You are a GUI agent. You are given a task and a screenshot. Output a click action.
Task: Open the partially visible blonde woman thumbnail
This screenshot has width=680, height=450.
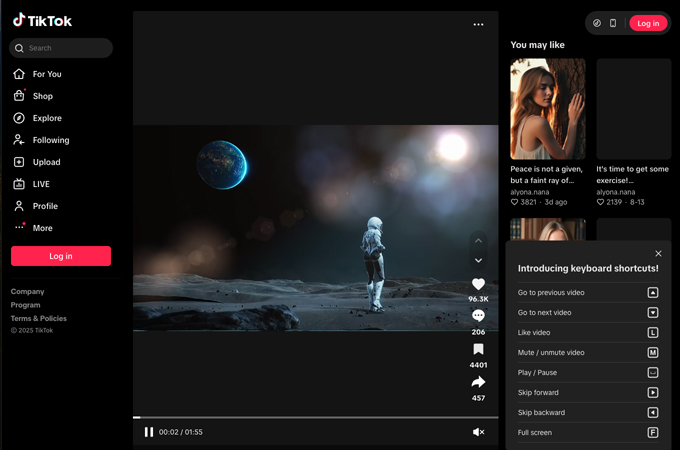coord(548,229)
